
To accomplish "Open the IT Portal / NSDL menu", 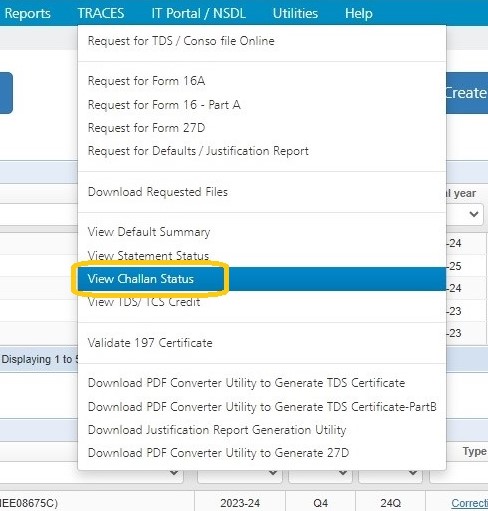I will [198, 14].
